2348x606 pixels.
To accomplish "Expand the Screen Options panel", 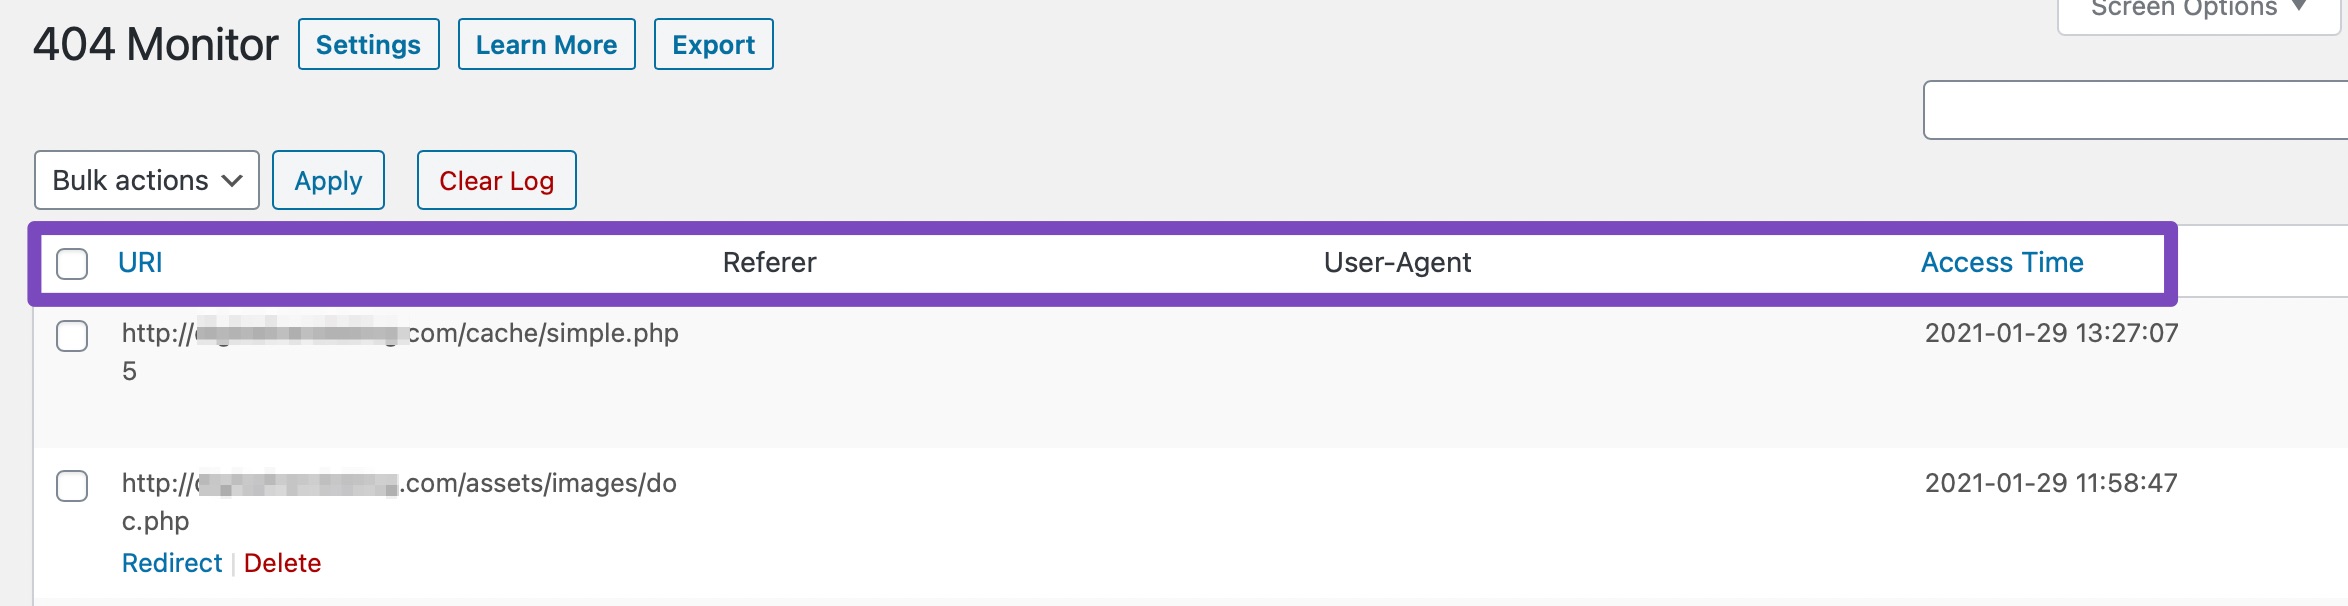I will pos(2196,10).
